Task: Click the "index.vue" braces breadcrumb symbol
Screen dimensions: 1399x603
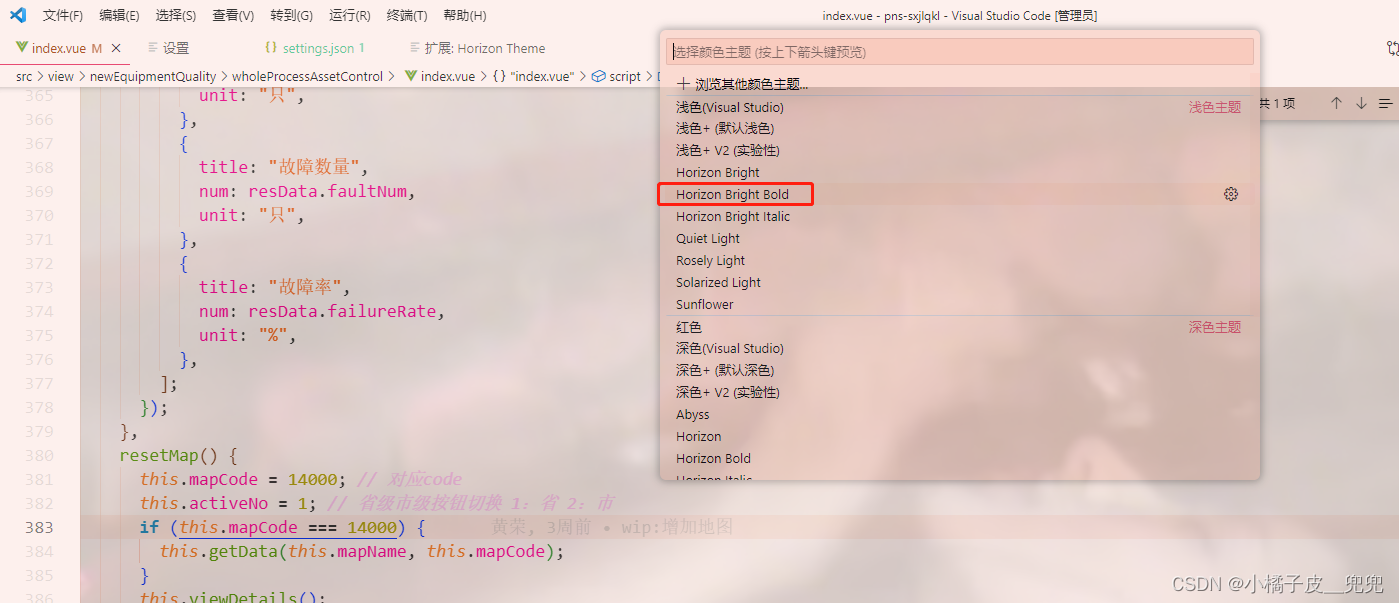Action: coord(532,76)
